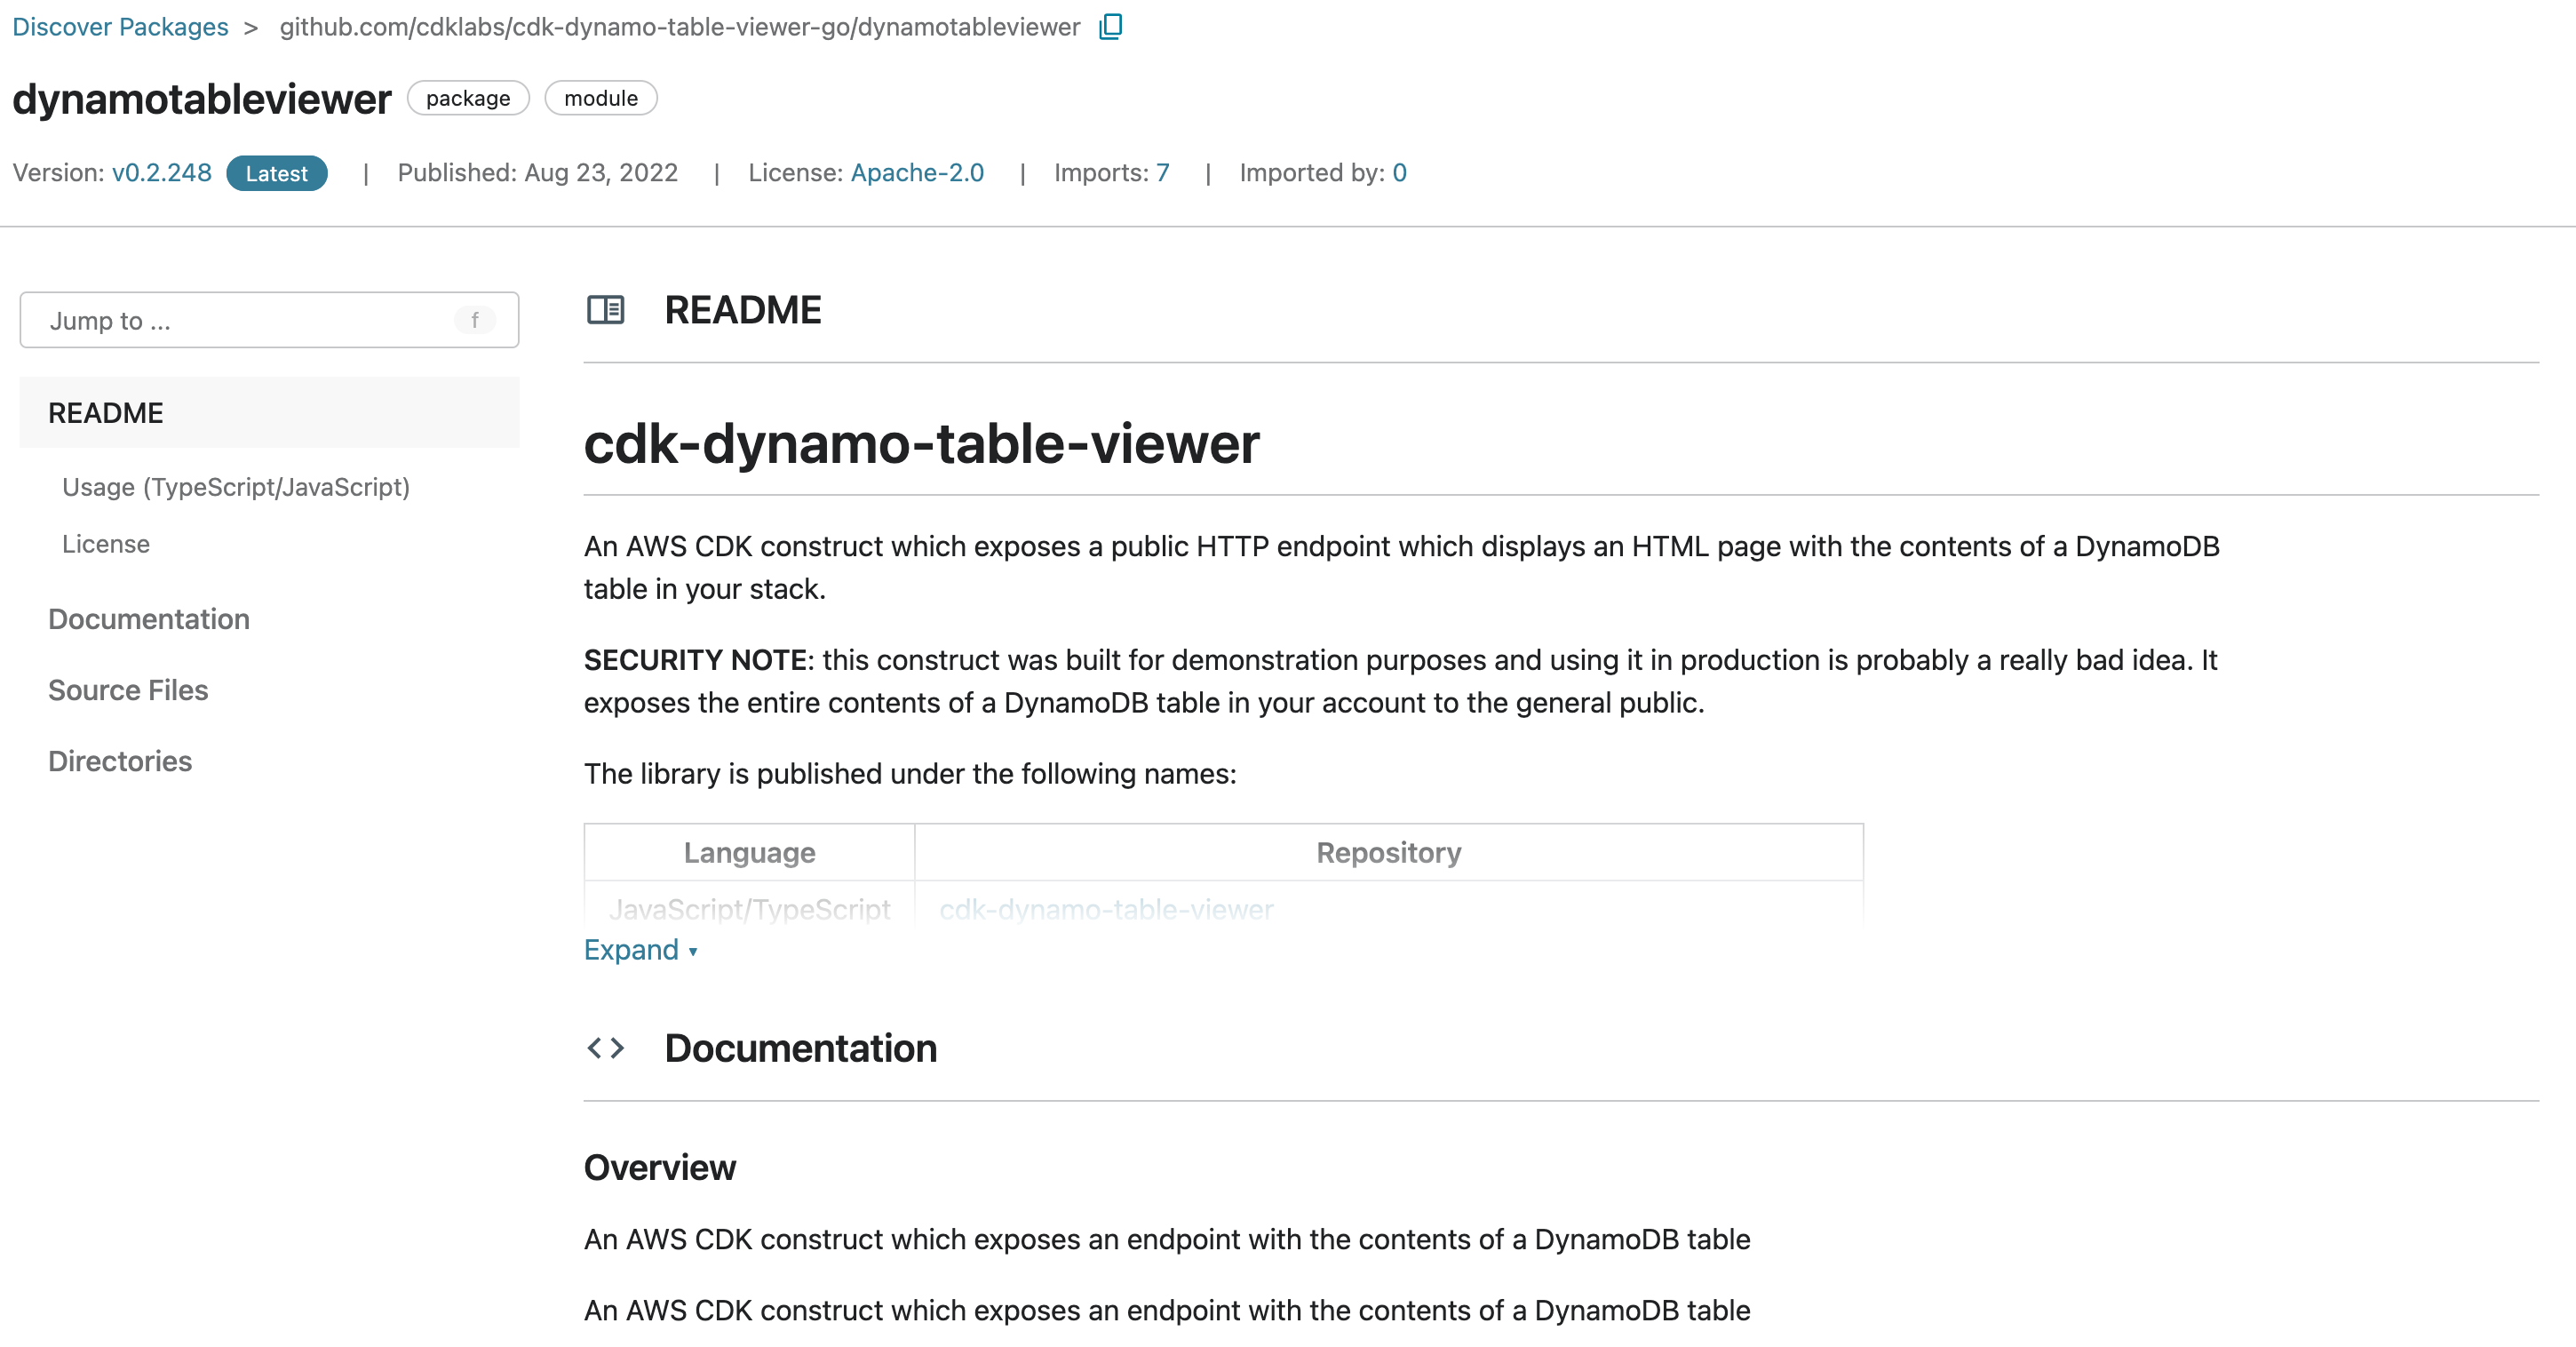Click the Documentation code brackets icon
Image resolution: width=2576 pixels, height=1347 pixels.
pos(605,1048)
